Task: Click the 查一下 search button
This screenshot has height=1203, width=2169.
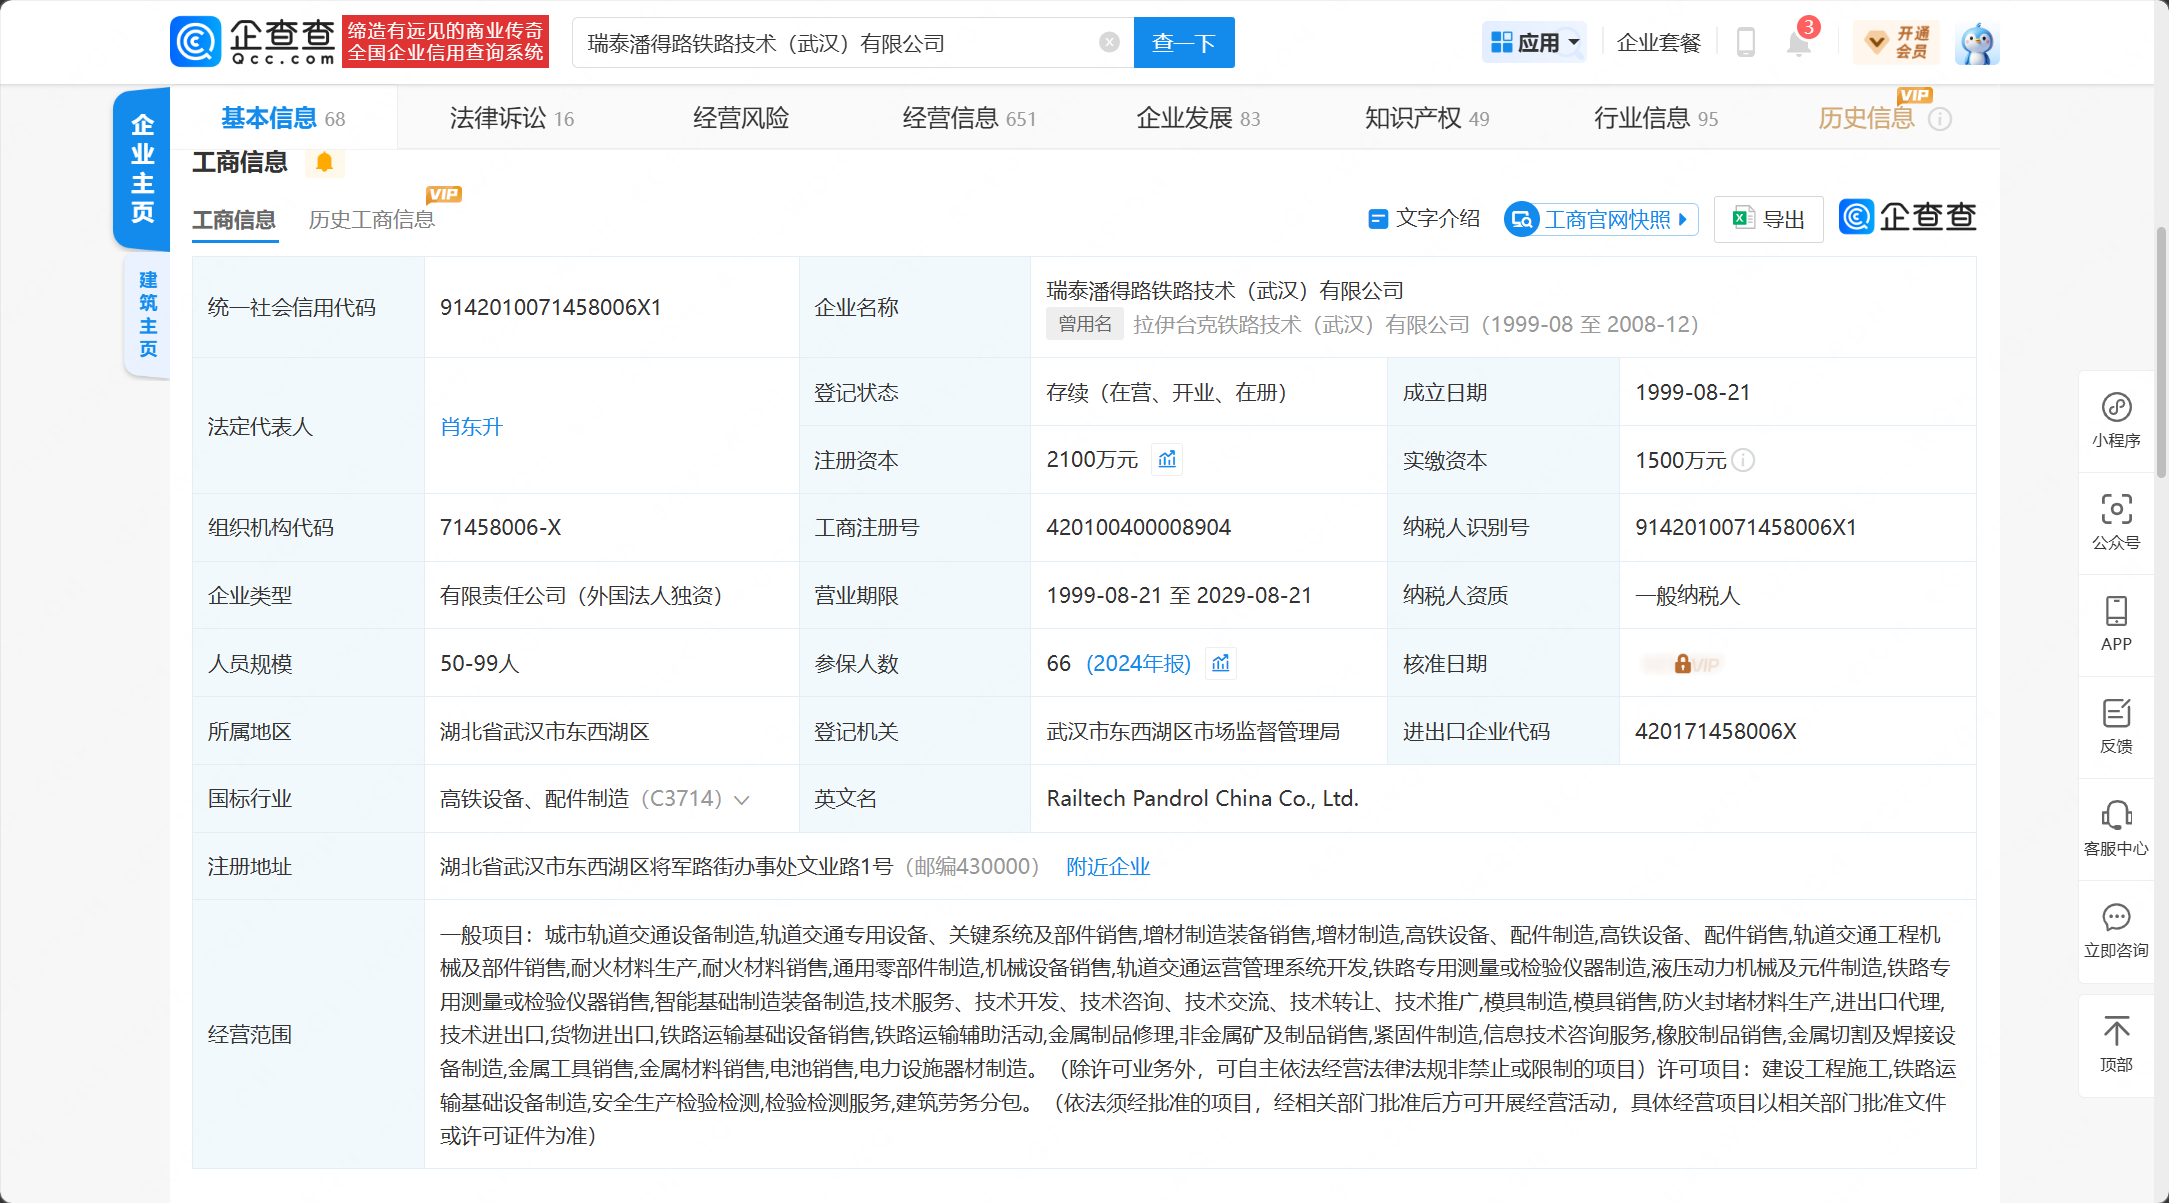Action: tap(1184, 43)
